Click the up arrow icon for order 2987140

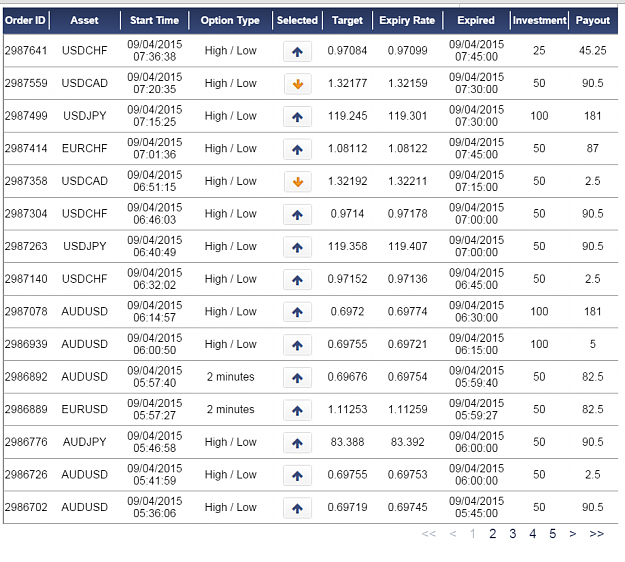297,280
